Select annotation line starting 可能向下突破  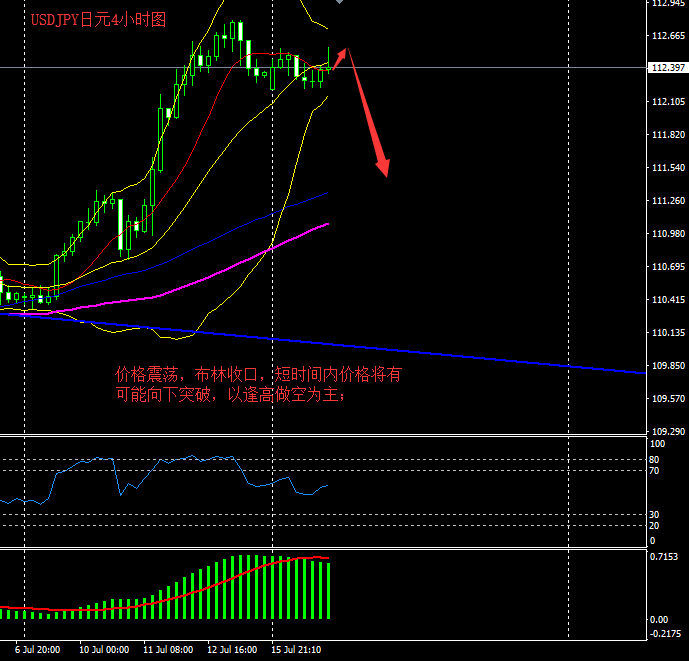[x=231, y=394]
